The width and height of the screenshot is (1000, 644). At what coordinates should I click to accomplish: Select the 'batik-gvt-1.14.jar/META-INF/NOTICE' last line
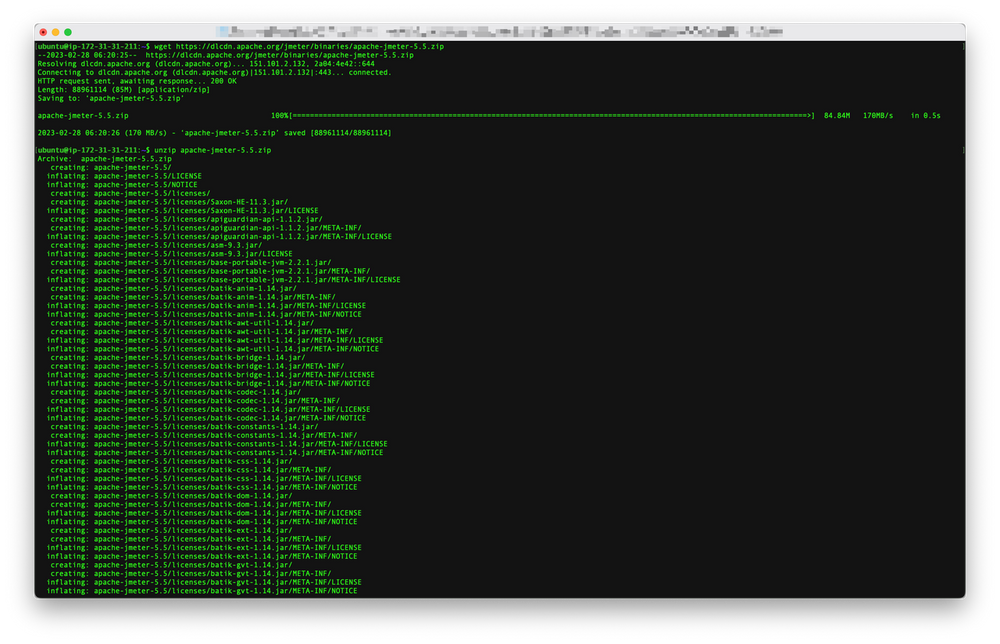tap(202, 591)
